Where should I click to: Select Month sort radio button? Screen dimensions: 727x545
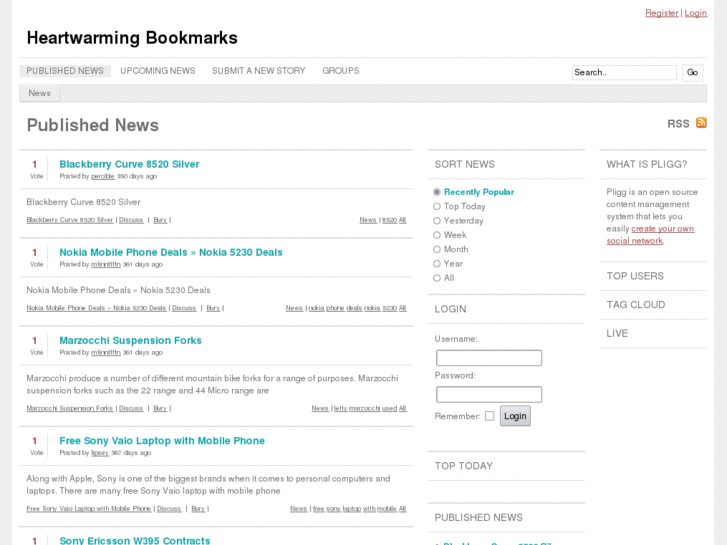437,250
